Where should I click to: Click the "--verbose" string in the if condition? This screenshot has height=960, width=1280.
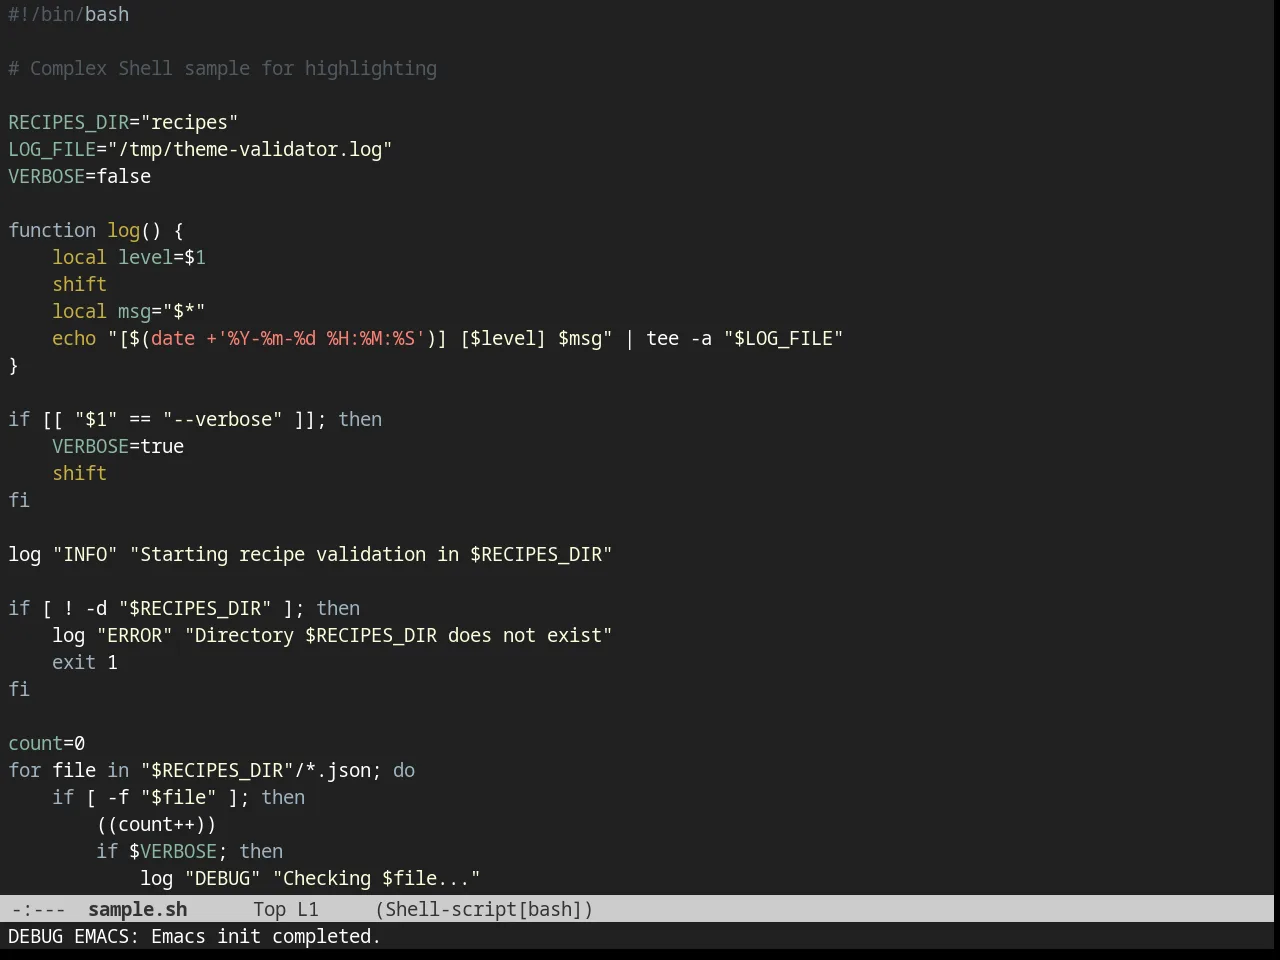[x=223, y=419]
